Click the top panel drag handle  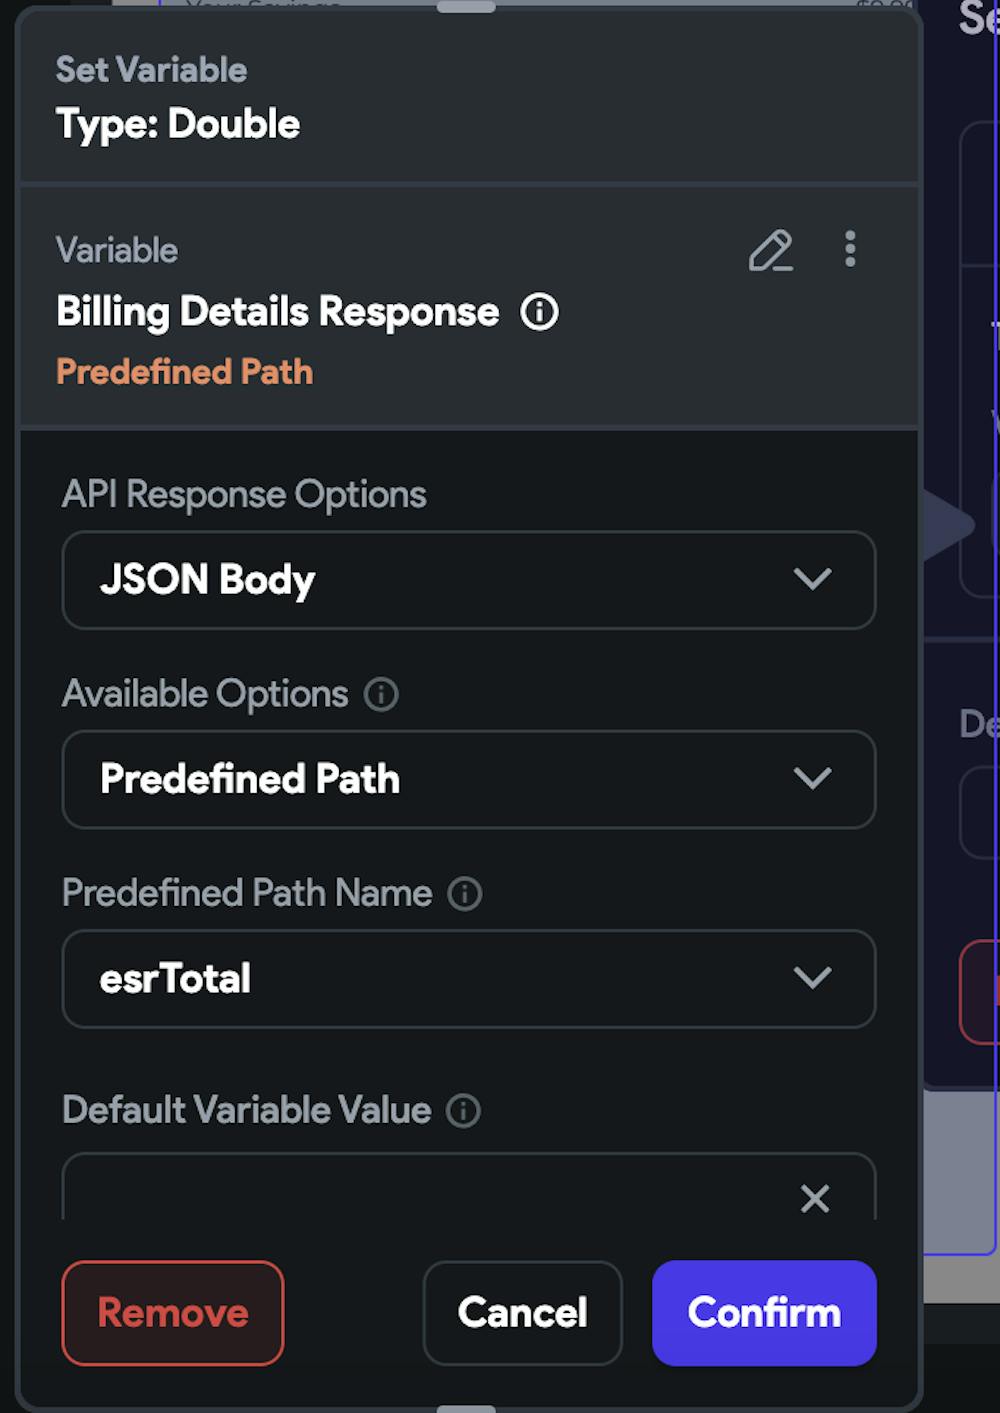click(466, 6)
